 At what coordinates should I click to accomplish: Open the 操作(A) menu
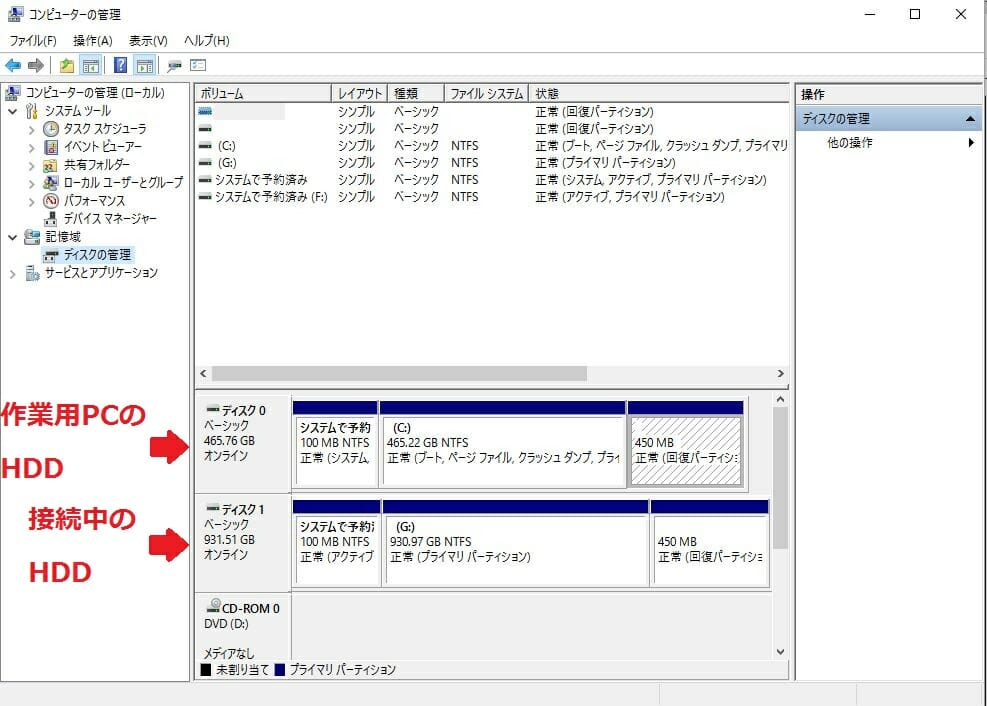(x=92, y=41)
